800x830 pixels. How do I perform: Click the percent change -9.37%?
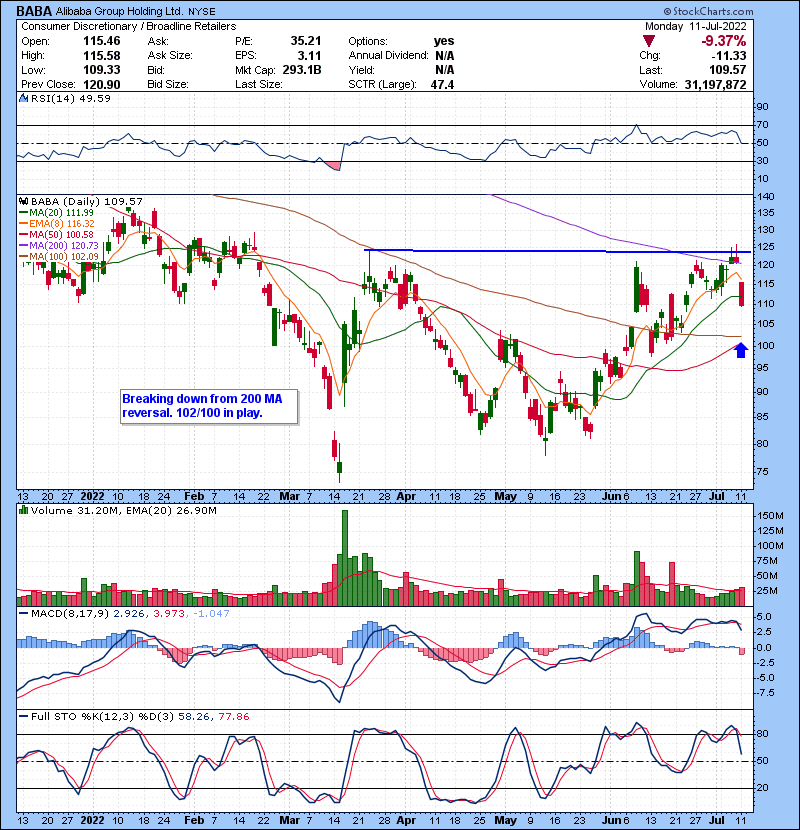tap(724, 41)
